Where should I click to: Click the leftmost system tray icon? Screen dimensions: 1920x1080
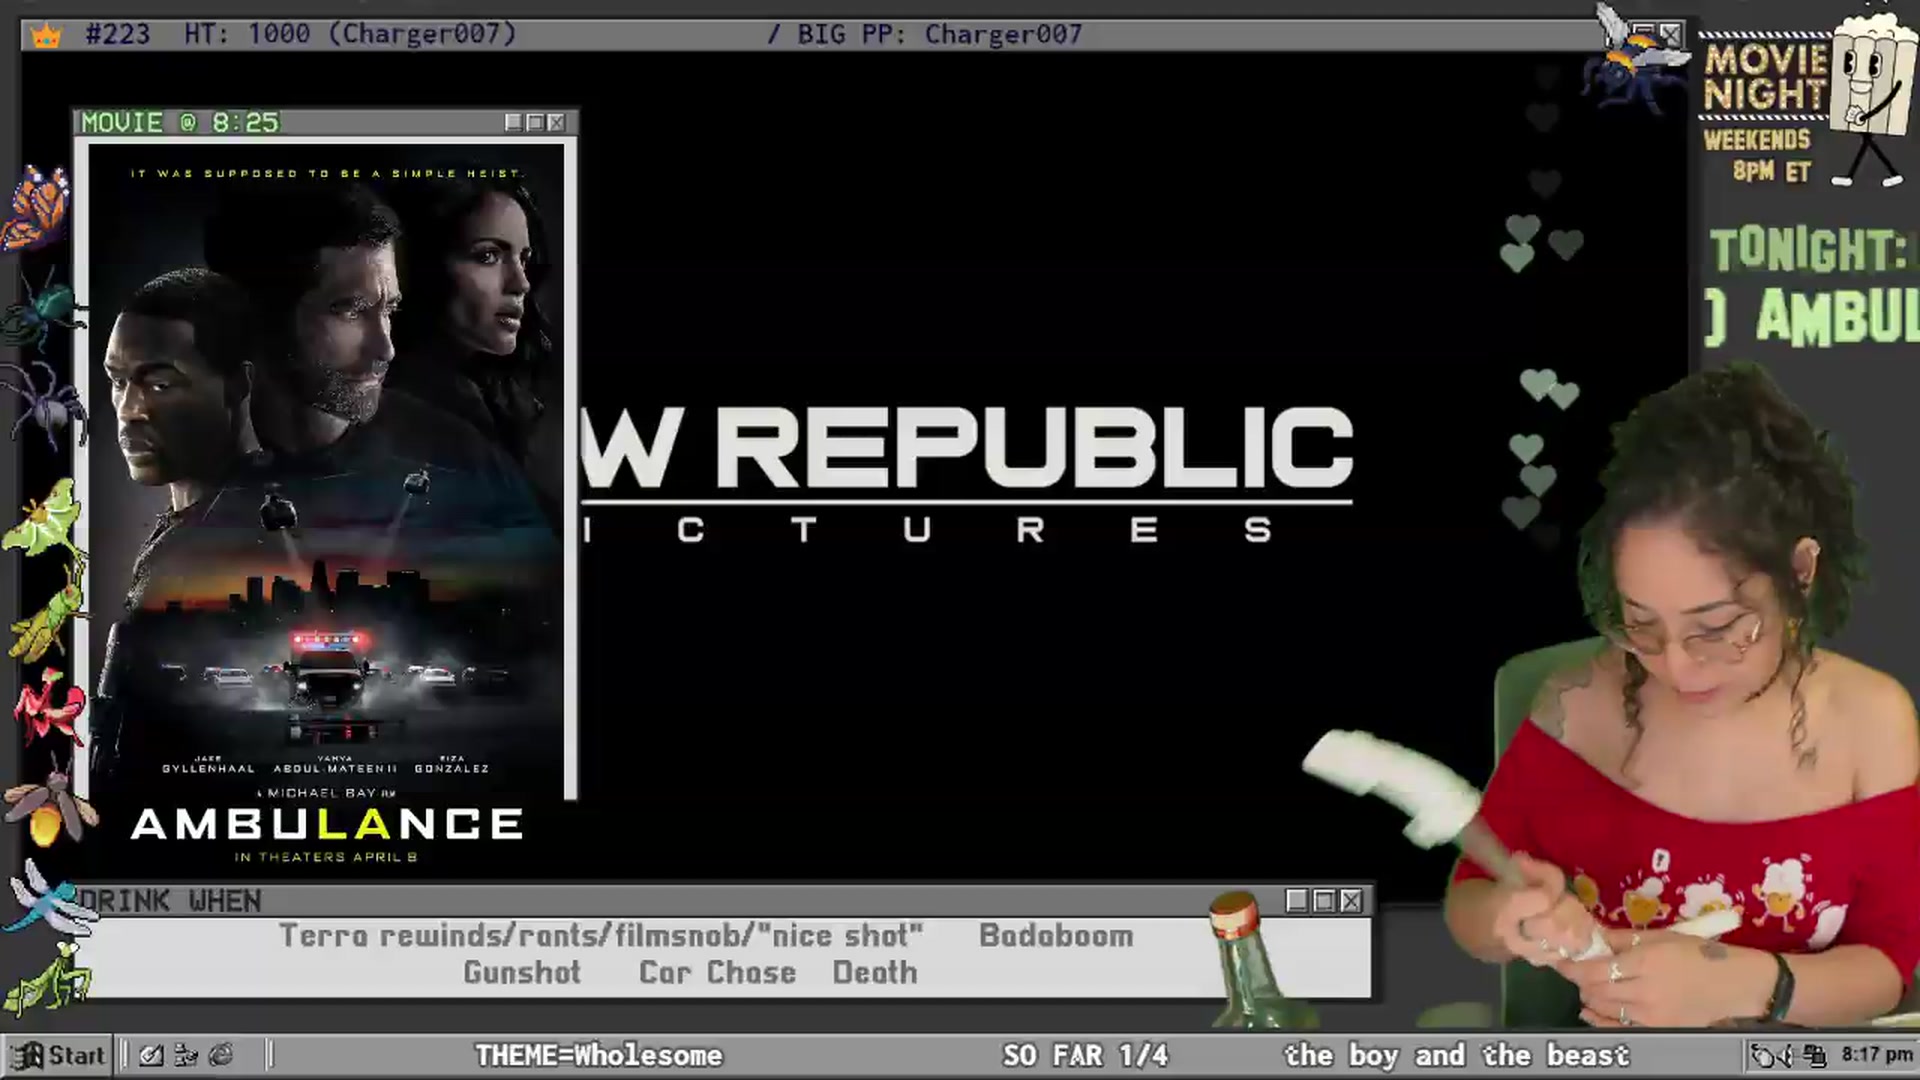1764,1055
